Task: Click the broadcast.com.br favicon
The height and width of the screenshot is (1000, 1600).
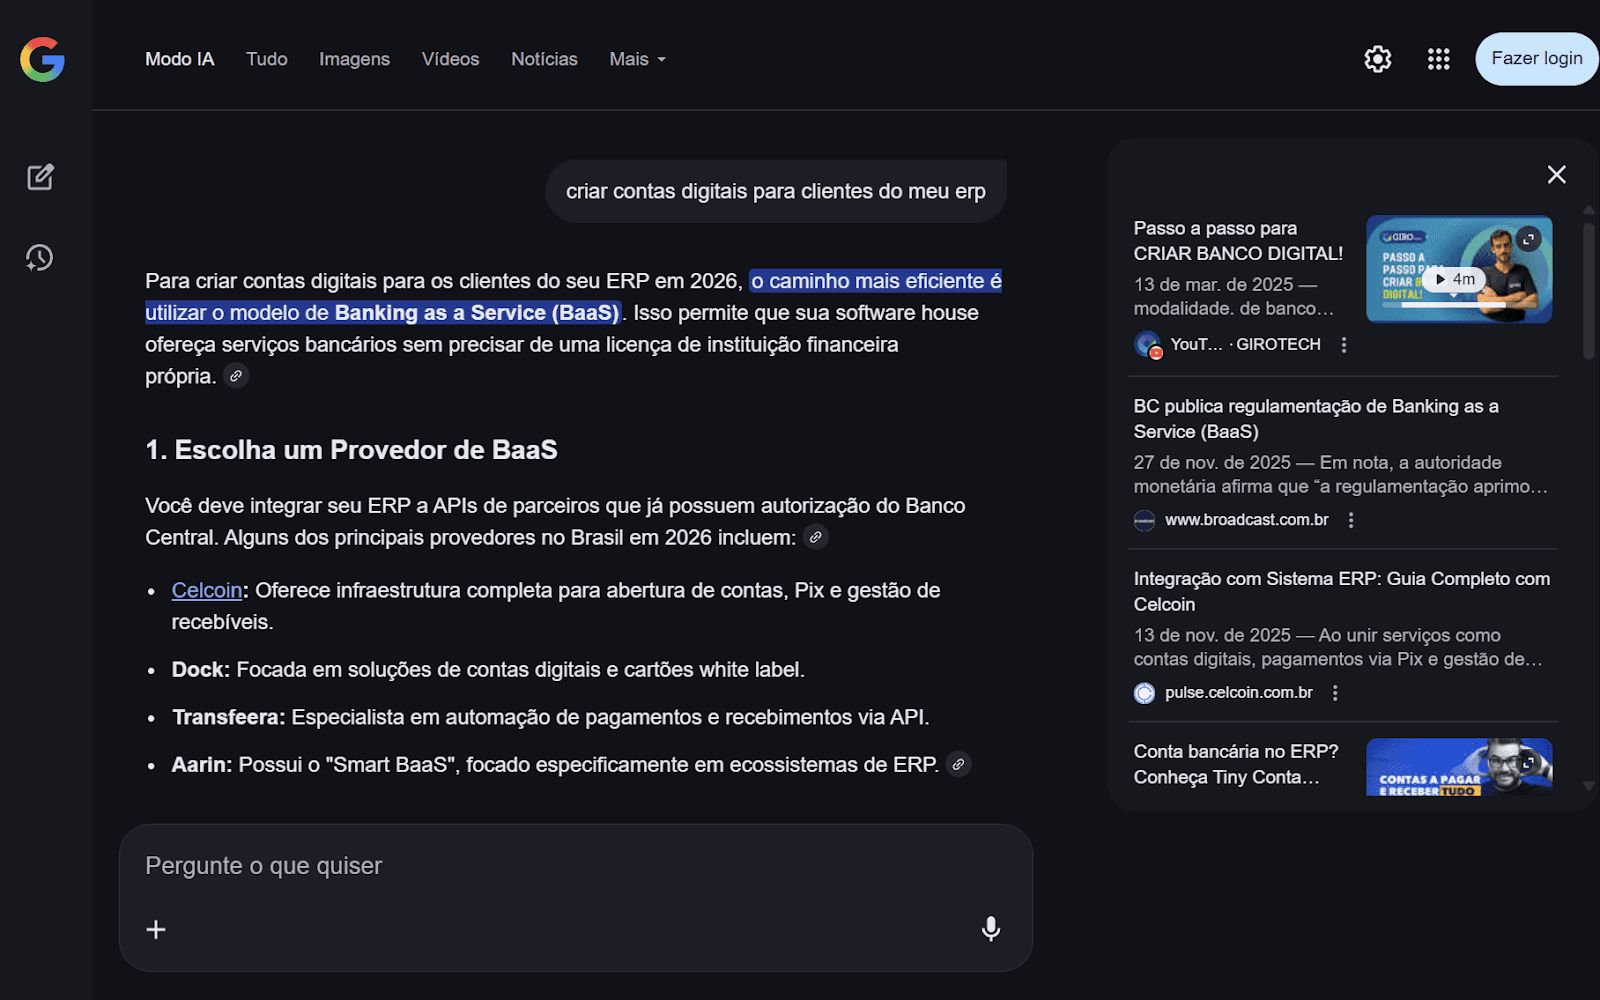Action: 1145,520
